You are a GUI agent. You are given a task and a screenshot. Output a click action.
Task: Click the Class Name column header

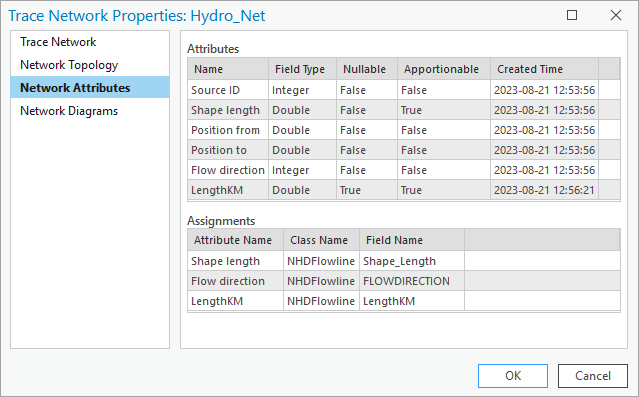(x=322, y=240)
